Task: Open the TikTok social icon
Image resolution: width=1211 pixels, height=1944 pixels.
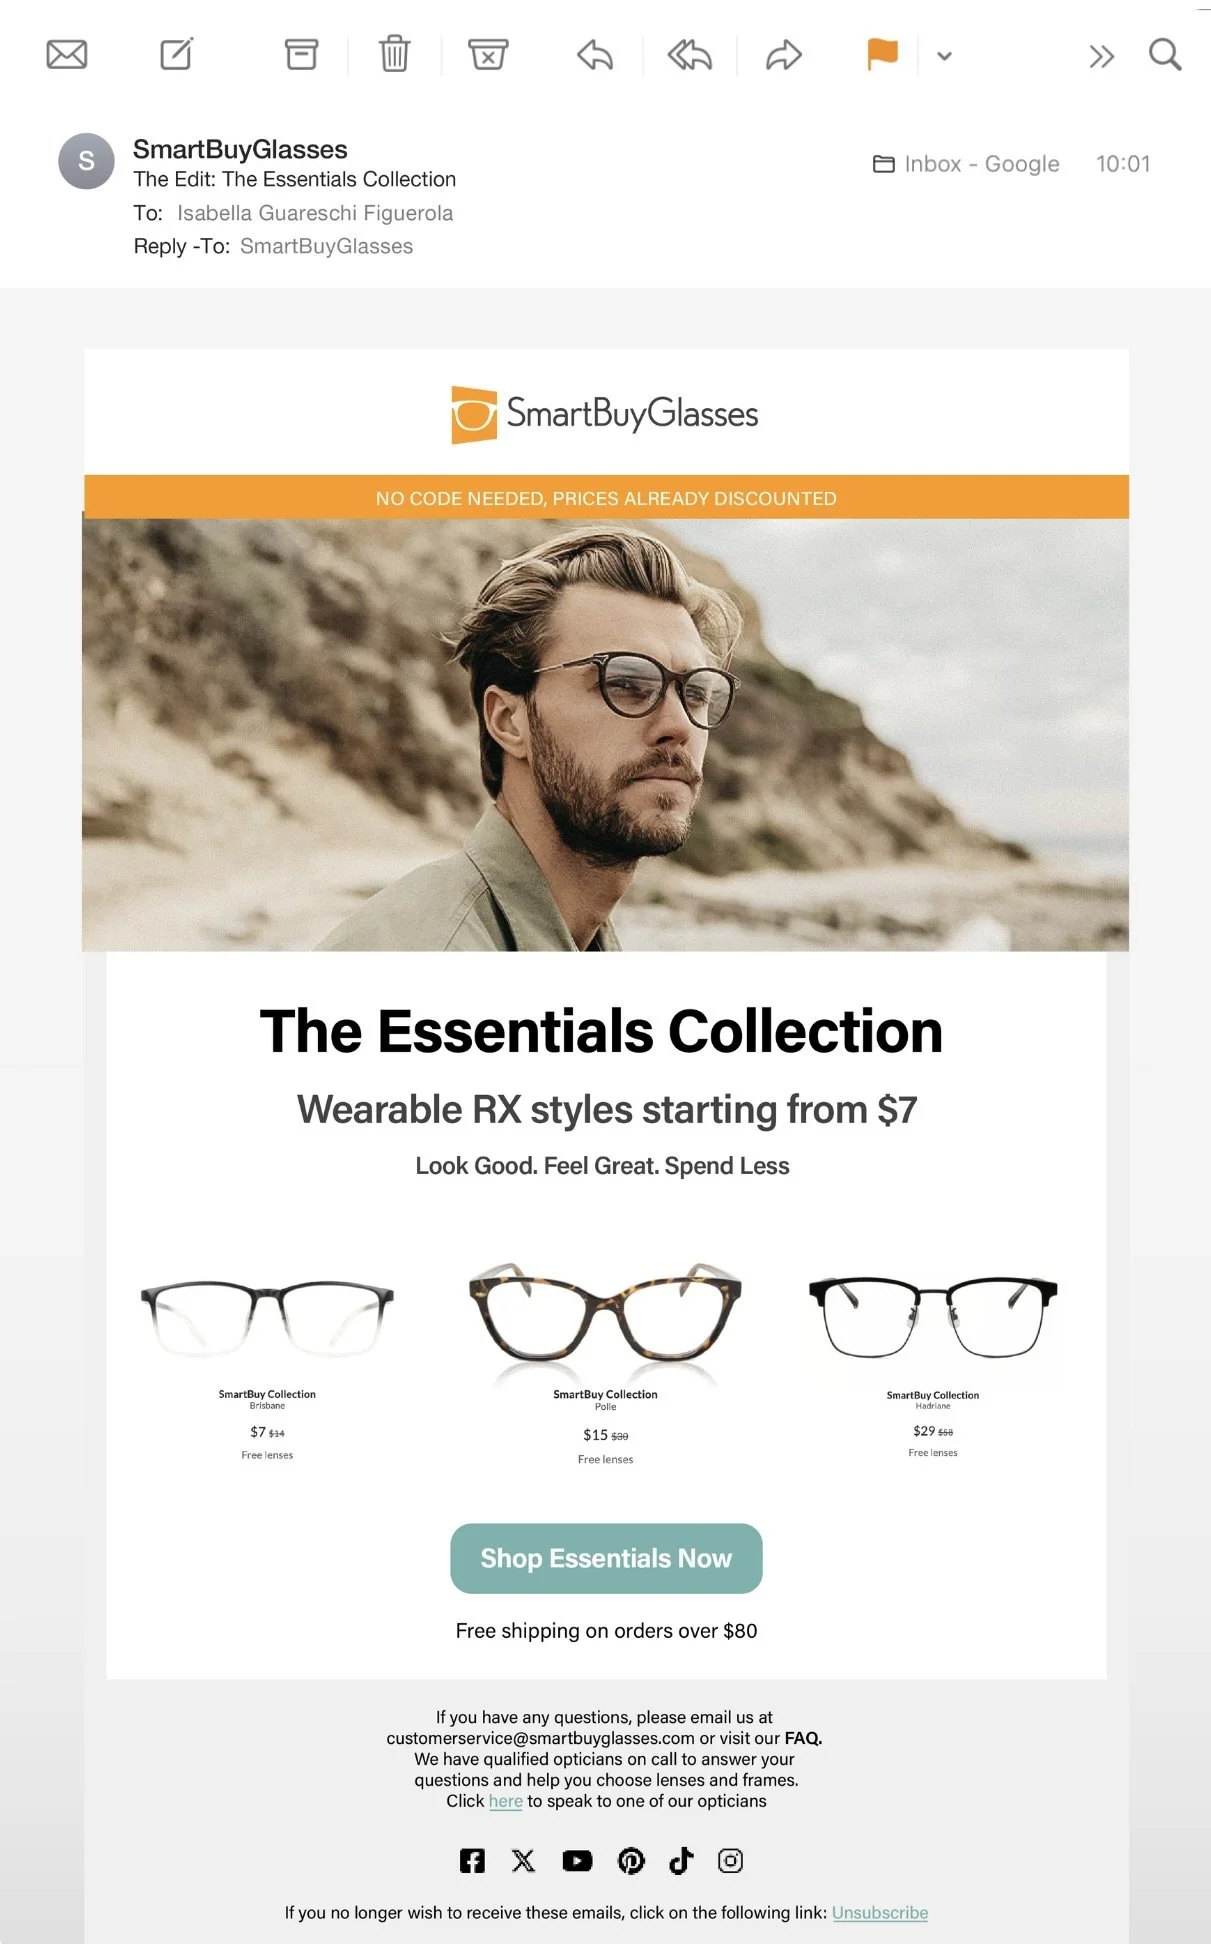Action: [681, 1860]
